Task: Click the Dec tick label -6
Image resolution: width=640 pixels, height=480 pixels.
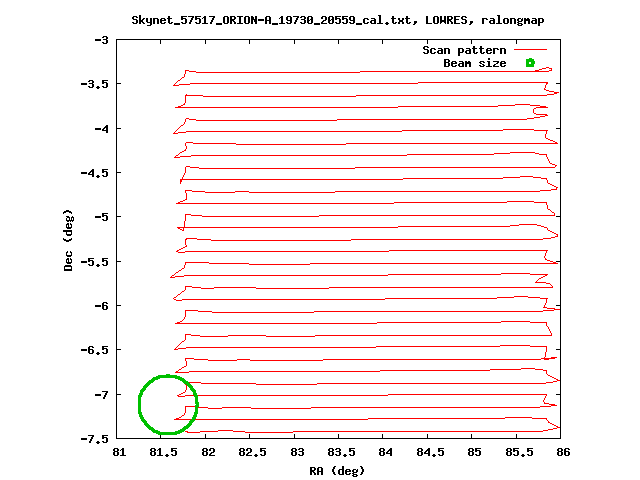Action: 102,306
